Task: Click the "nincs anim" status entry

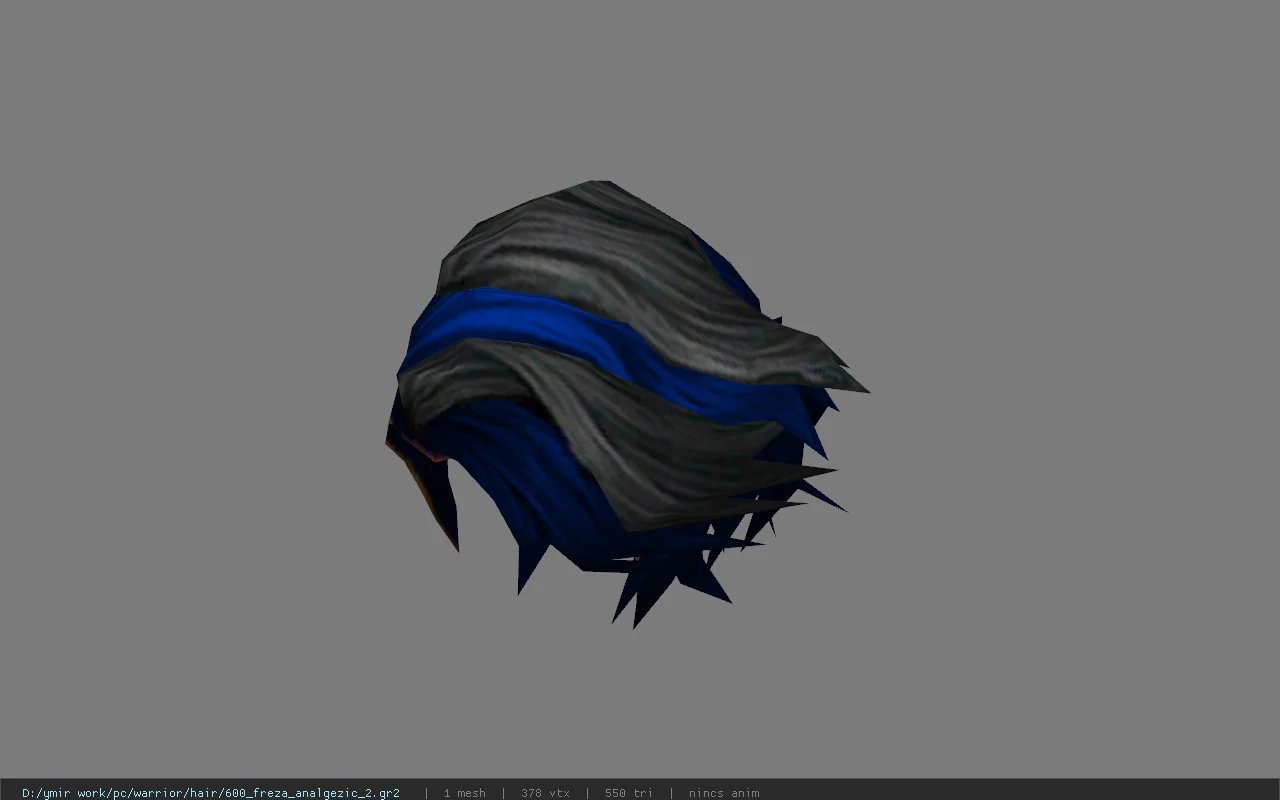Action: point(724,793)
